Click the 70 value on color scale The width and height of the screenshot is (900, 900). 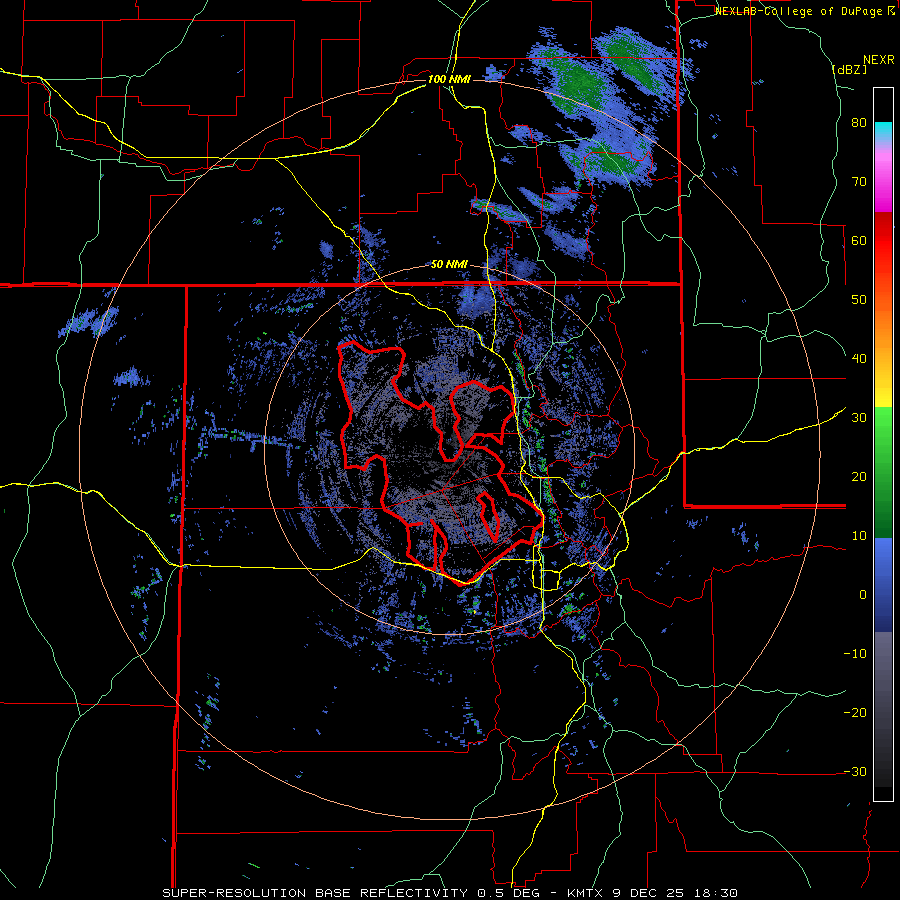pos(859,182)
